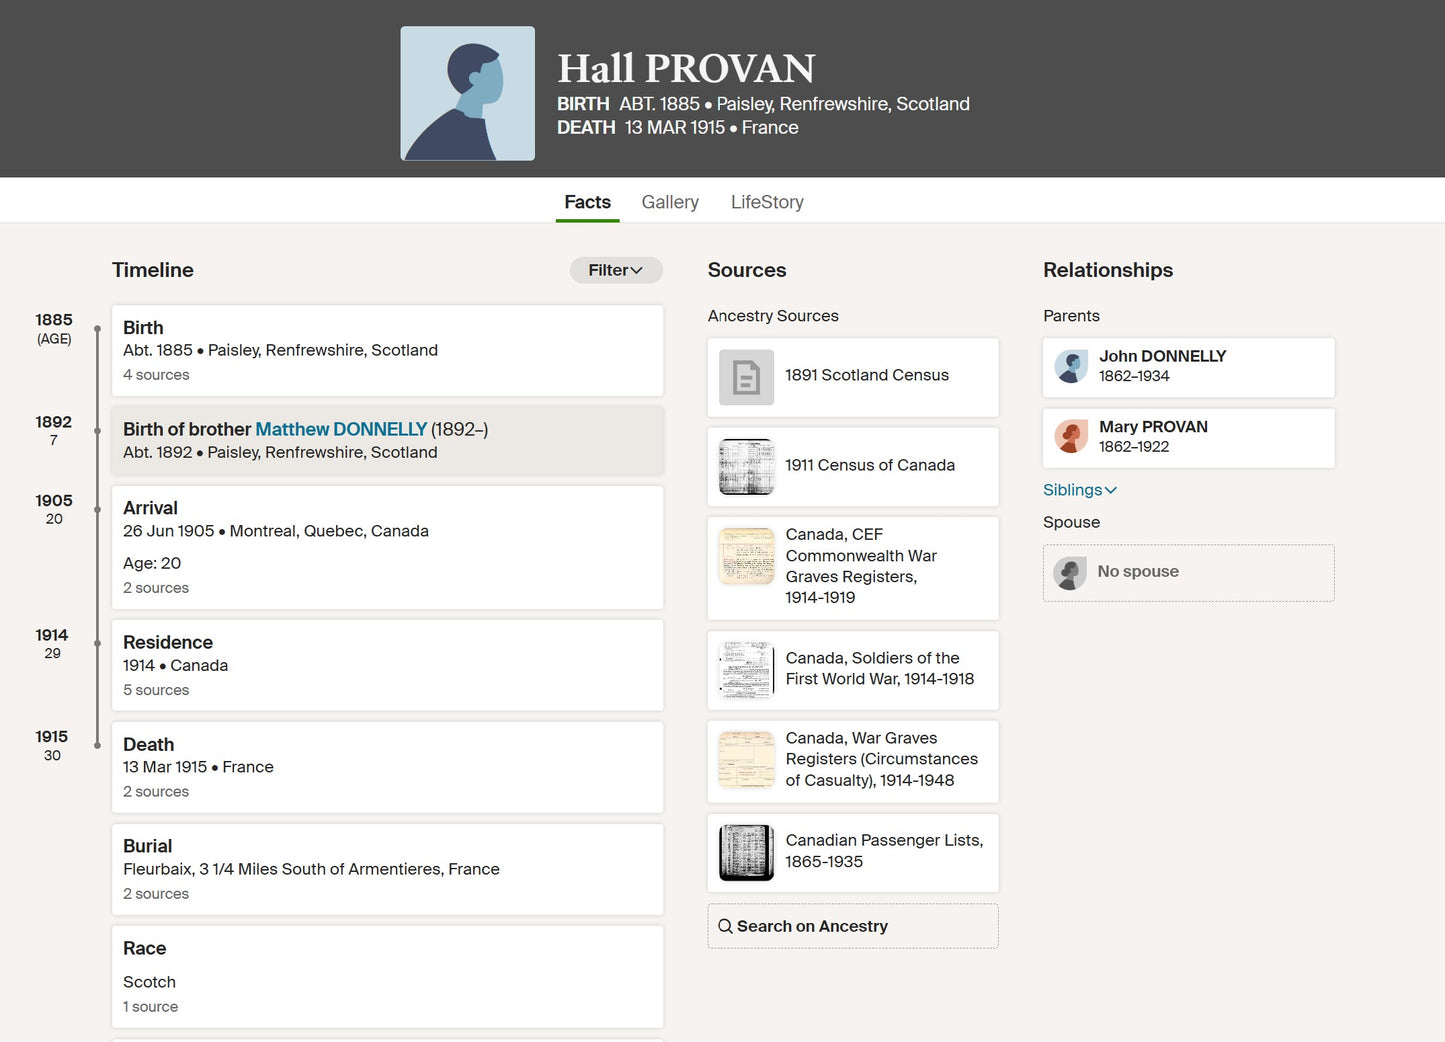The height and width of the screenshot is (1042, 1445).
Task: Open Matthew DONNELLY's profile link
Action: 341,429
